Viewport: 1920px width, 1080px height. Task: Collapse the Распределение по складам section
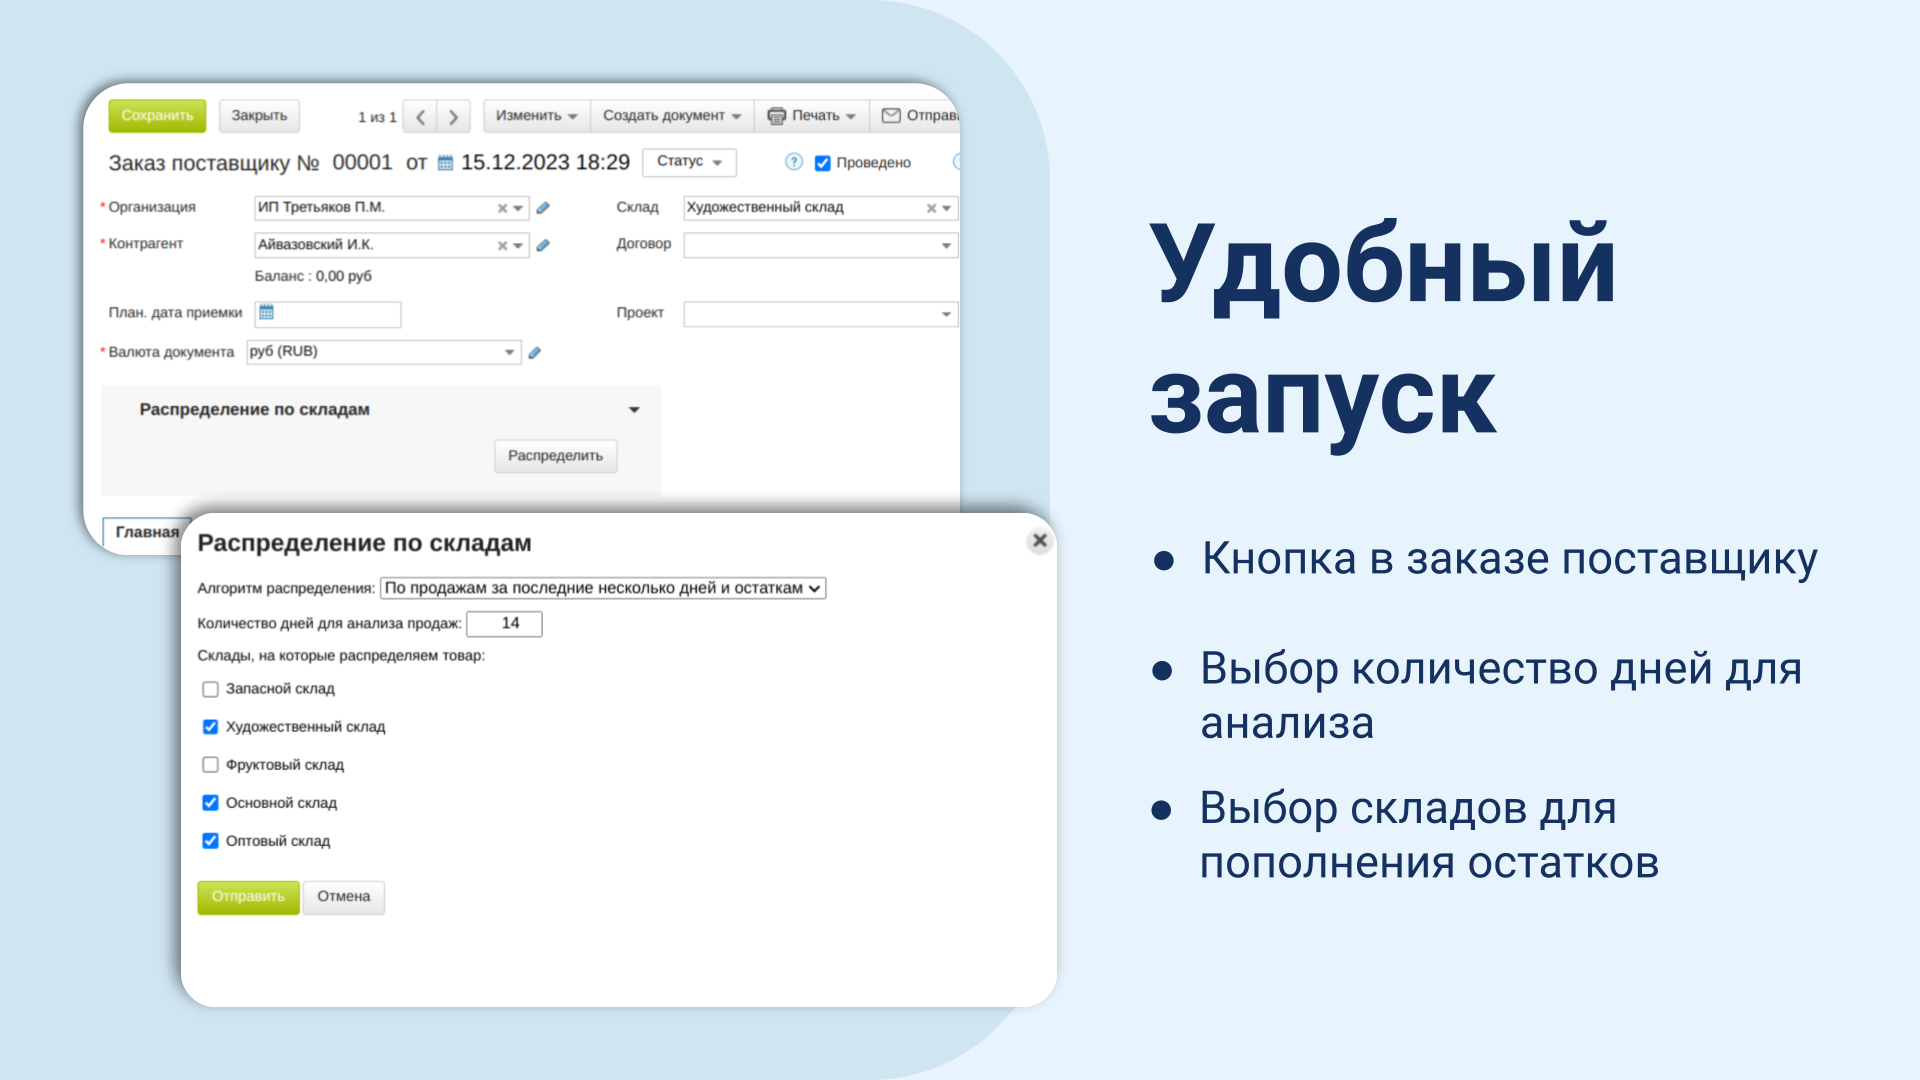point(634,410)
